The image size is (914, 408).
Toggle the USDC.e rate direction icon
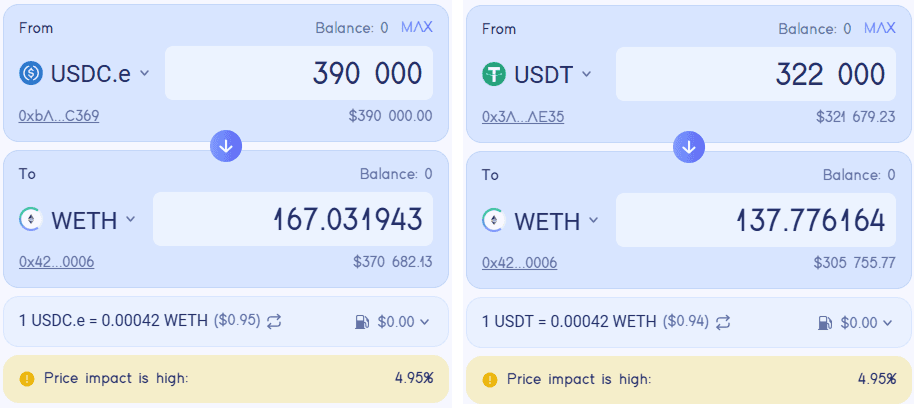273,322
